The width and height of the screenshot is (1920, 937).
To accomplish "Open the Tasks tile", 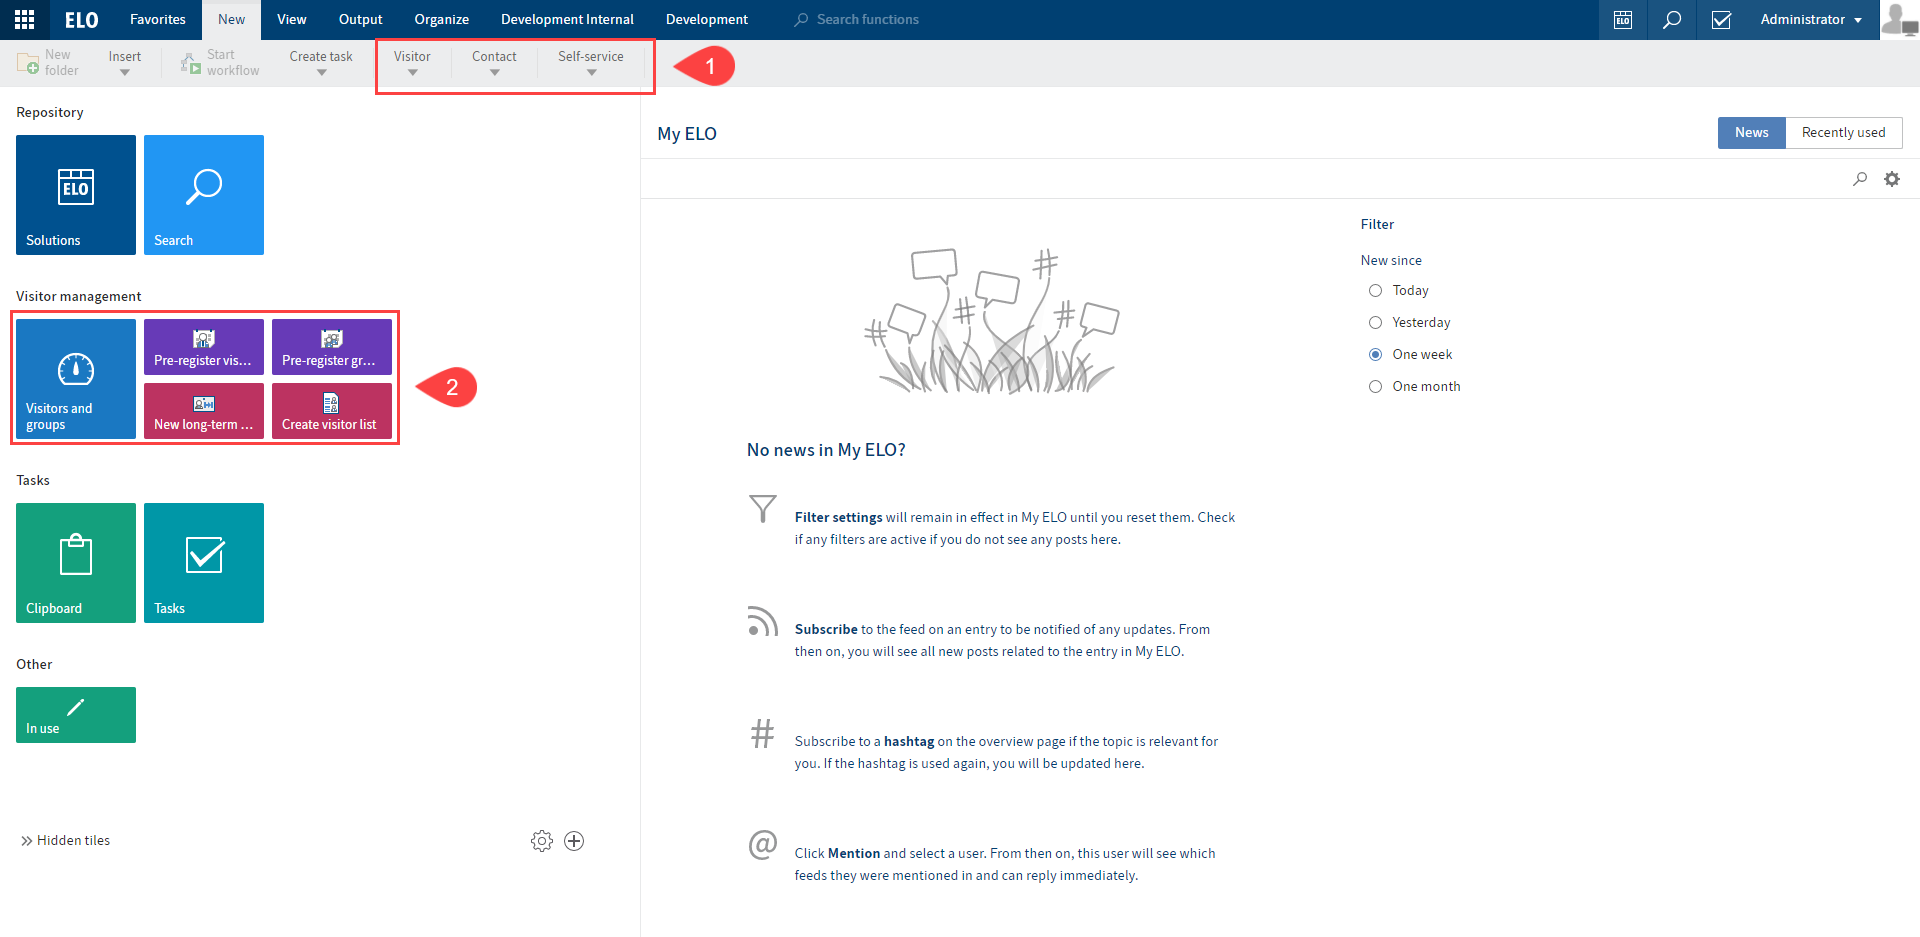I will click(204, 563).
